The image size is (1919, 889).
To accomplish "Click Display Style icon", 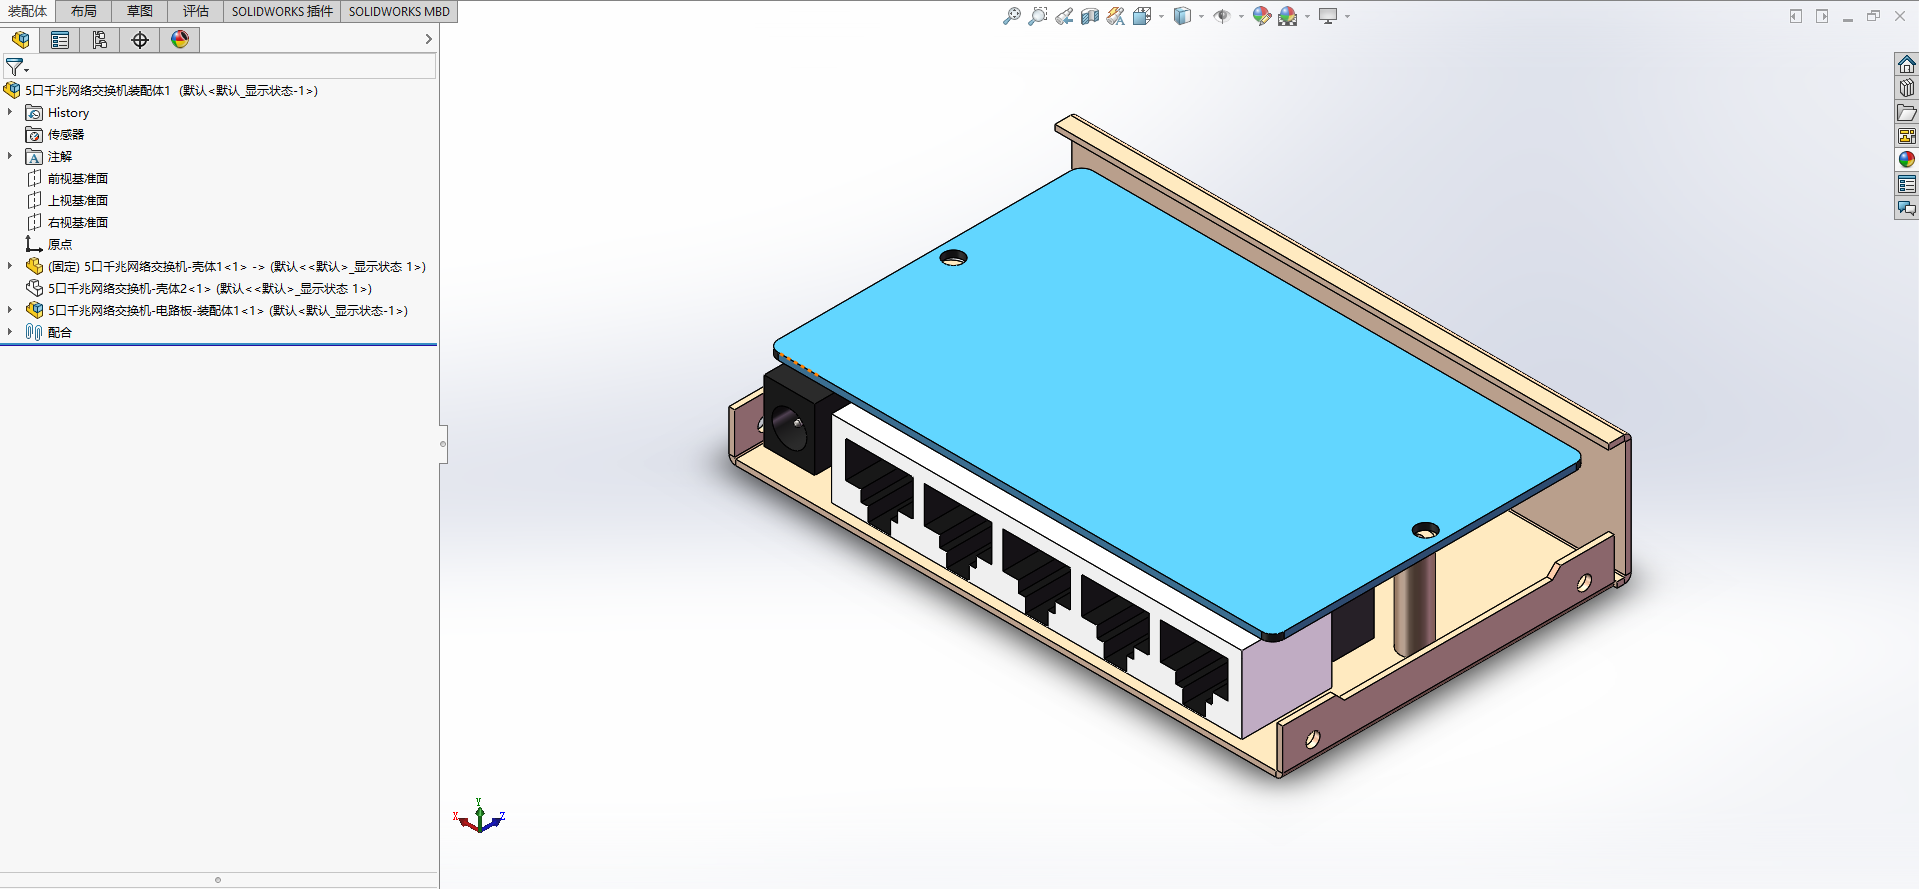I will pyautogui.click(x=1182, y=16).
